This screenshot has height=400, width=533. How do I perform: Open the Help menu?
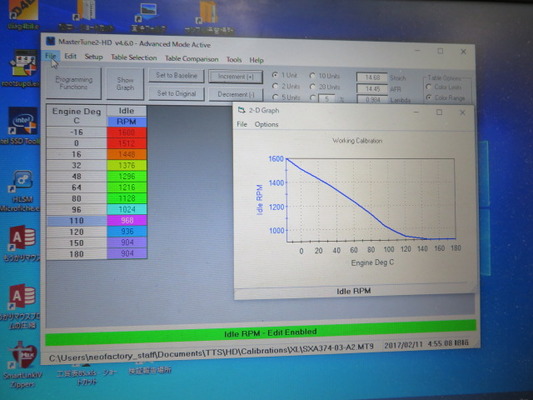pos(256,60)
